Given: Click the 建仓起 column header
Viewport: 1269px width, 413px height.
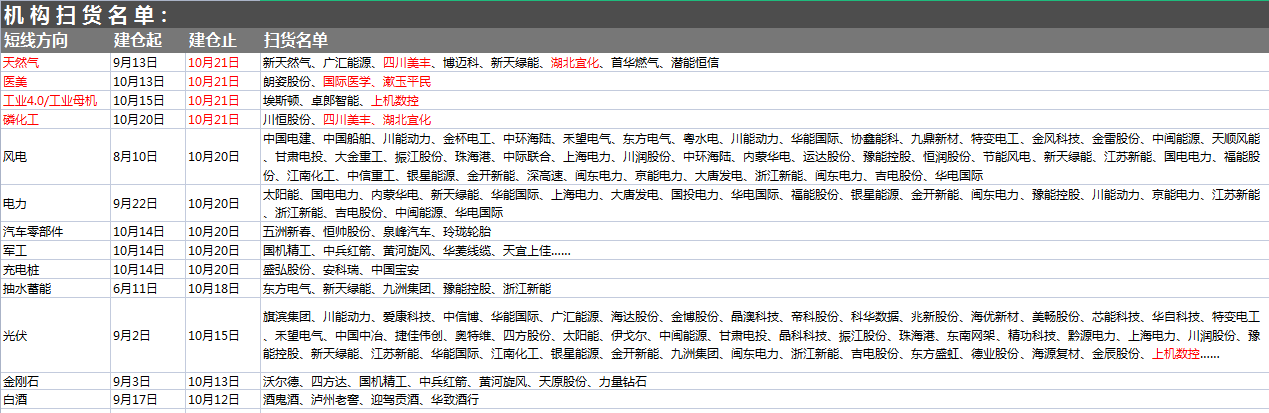Looking at the screenshot, I should (x=147, y=41).
